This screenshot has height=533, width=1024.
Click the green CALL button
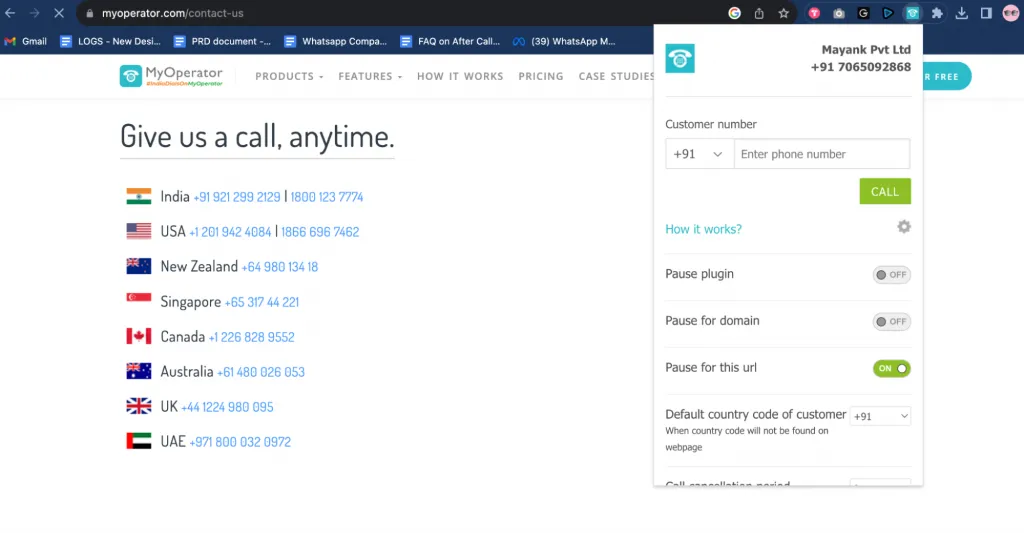885,191
